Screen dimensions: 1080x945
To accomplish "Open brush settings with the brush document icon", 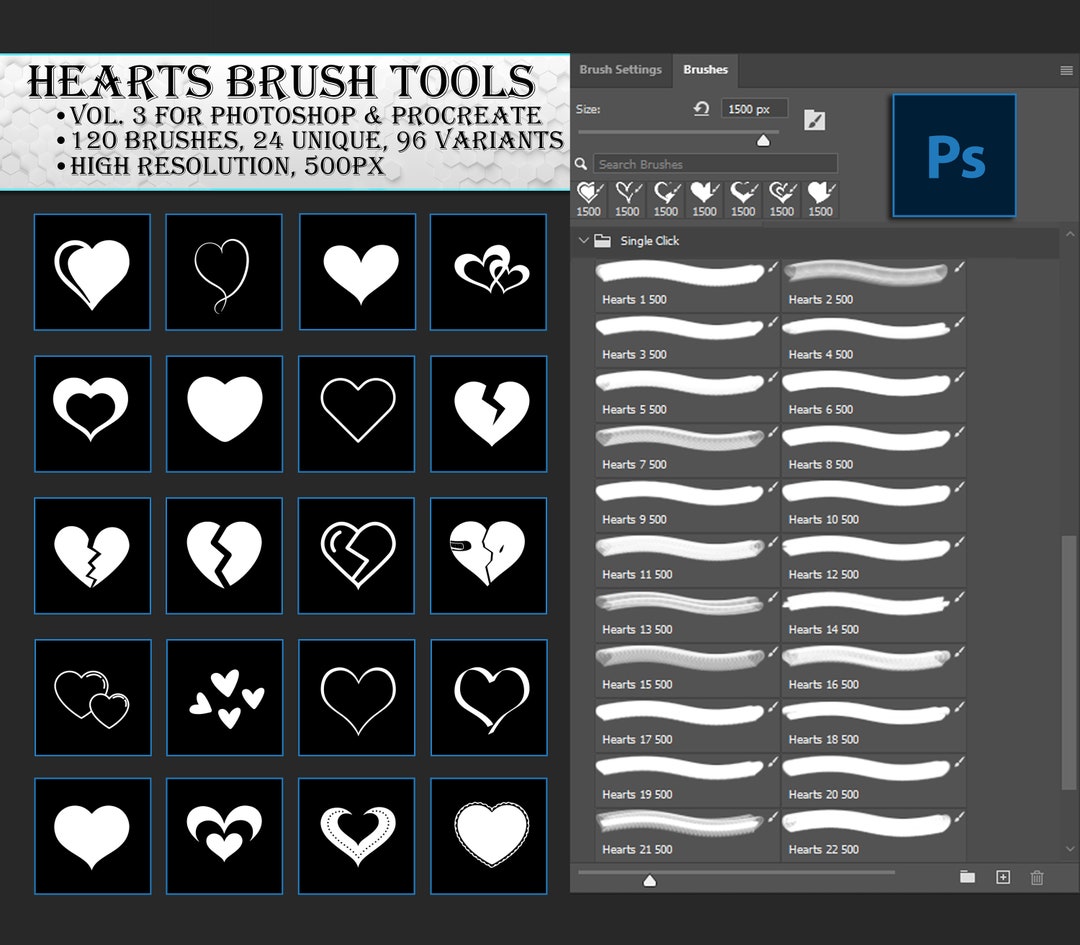I will tap(816, 120).
